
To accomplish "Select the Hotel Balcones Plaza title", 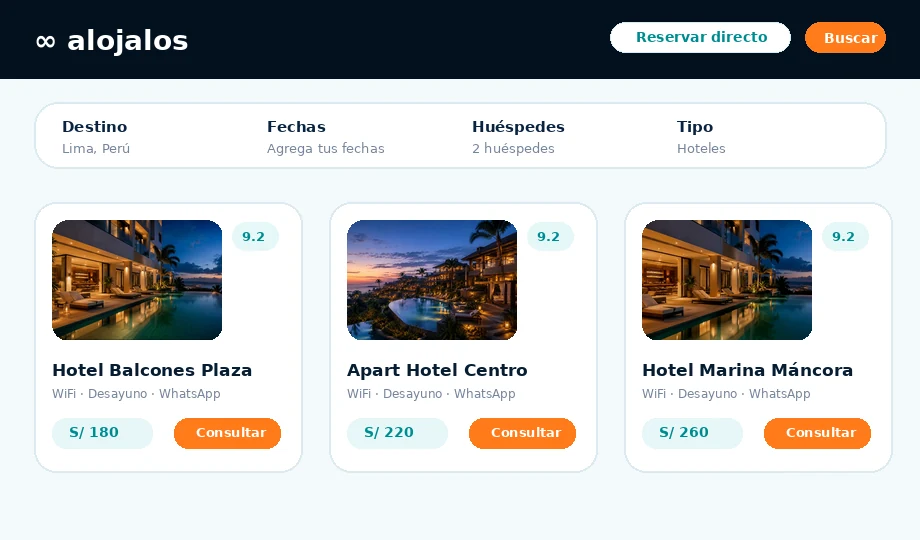I will pos(152,370).
